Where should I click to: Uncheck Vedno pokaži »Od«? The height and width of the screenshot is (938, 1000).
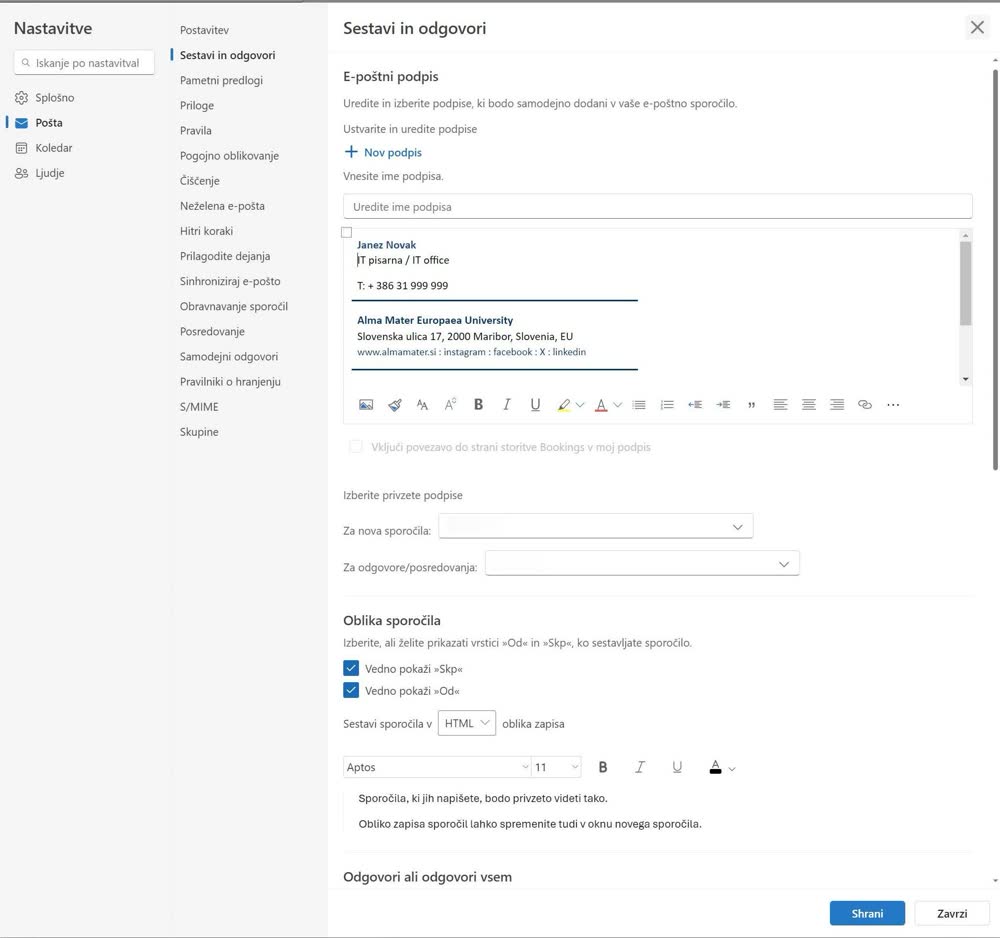351,690
